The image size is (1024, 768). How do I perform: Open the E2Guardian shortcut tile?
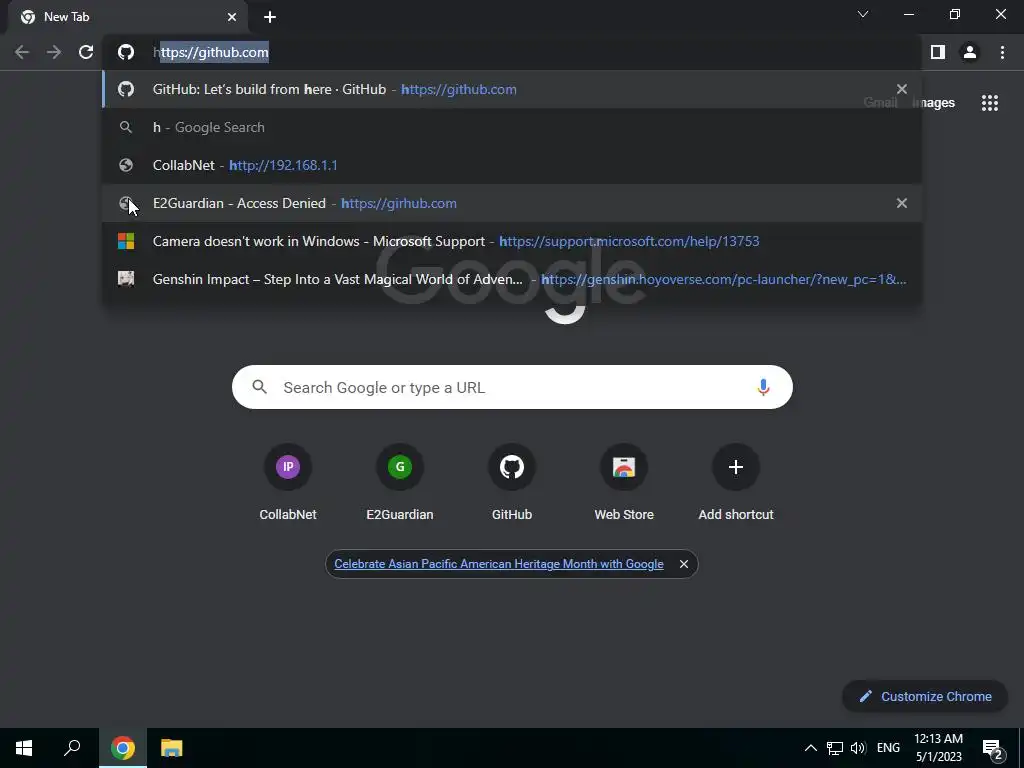(400, 482)
